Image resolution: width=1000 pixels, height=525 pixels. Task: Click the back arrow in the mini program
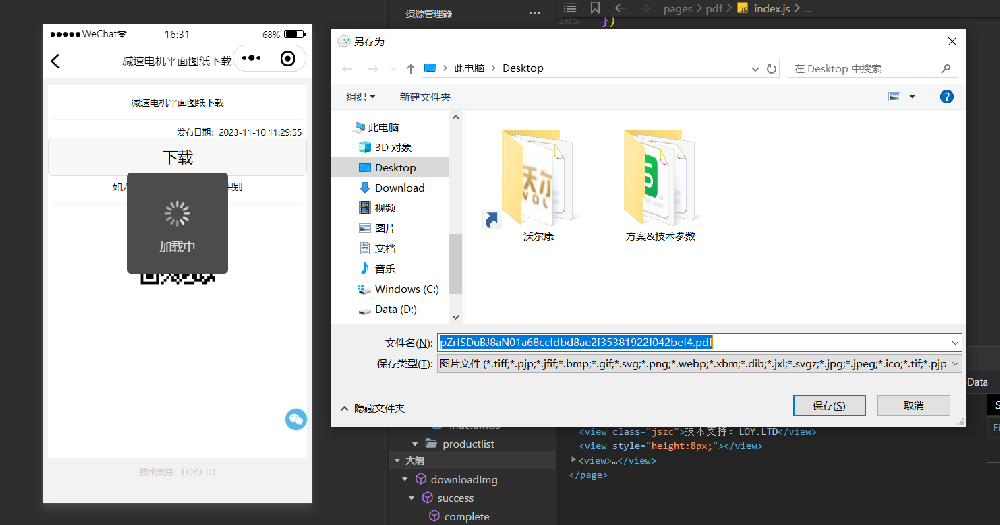55,61
